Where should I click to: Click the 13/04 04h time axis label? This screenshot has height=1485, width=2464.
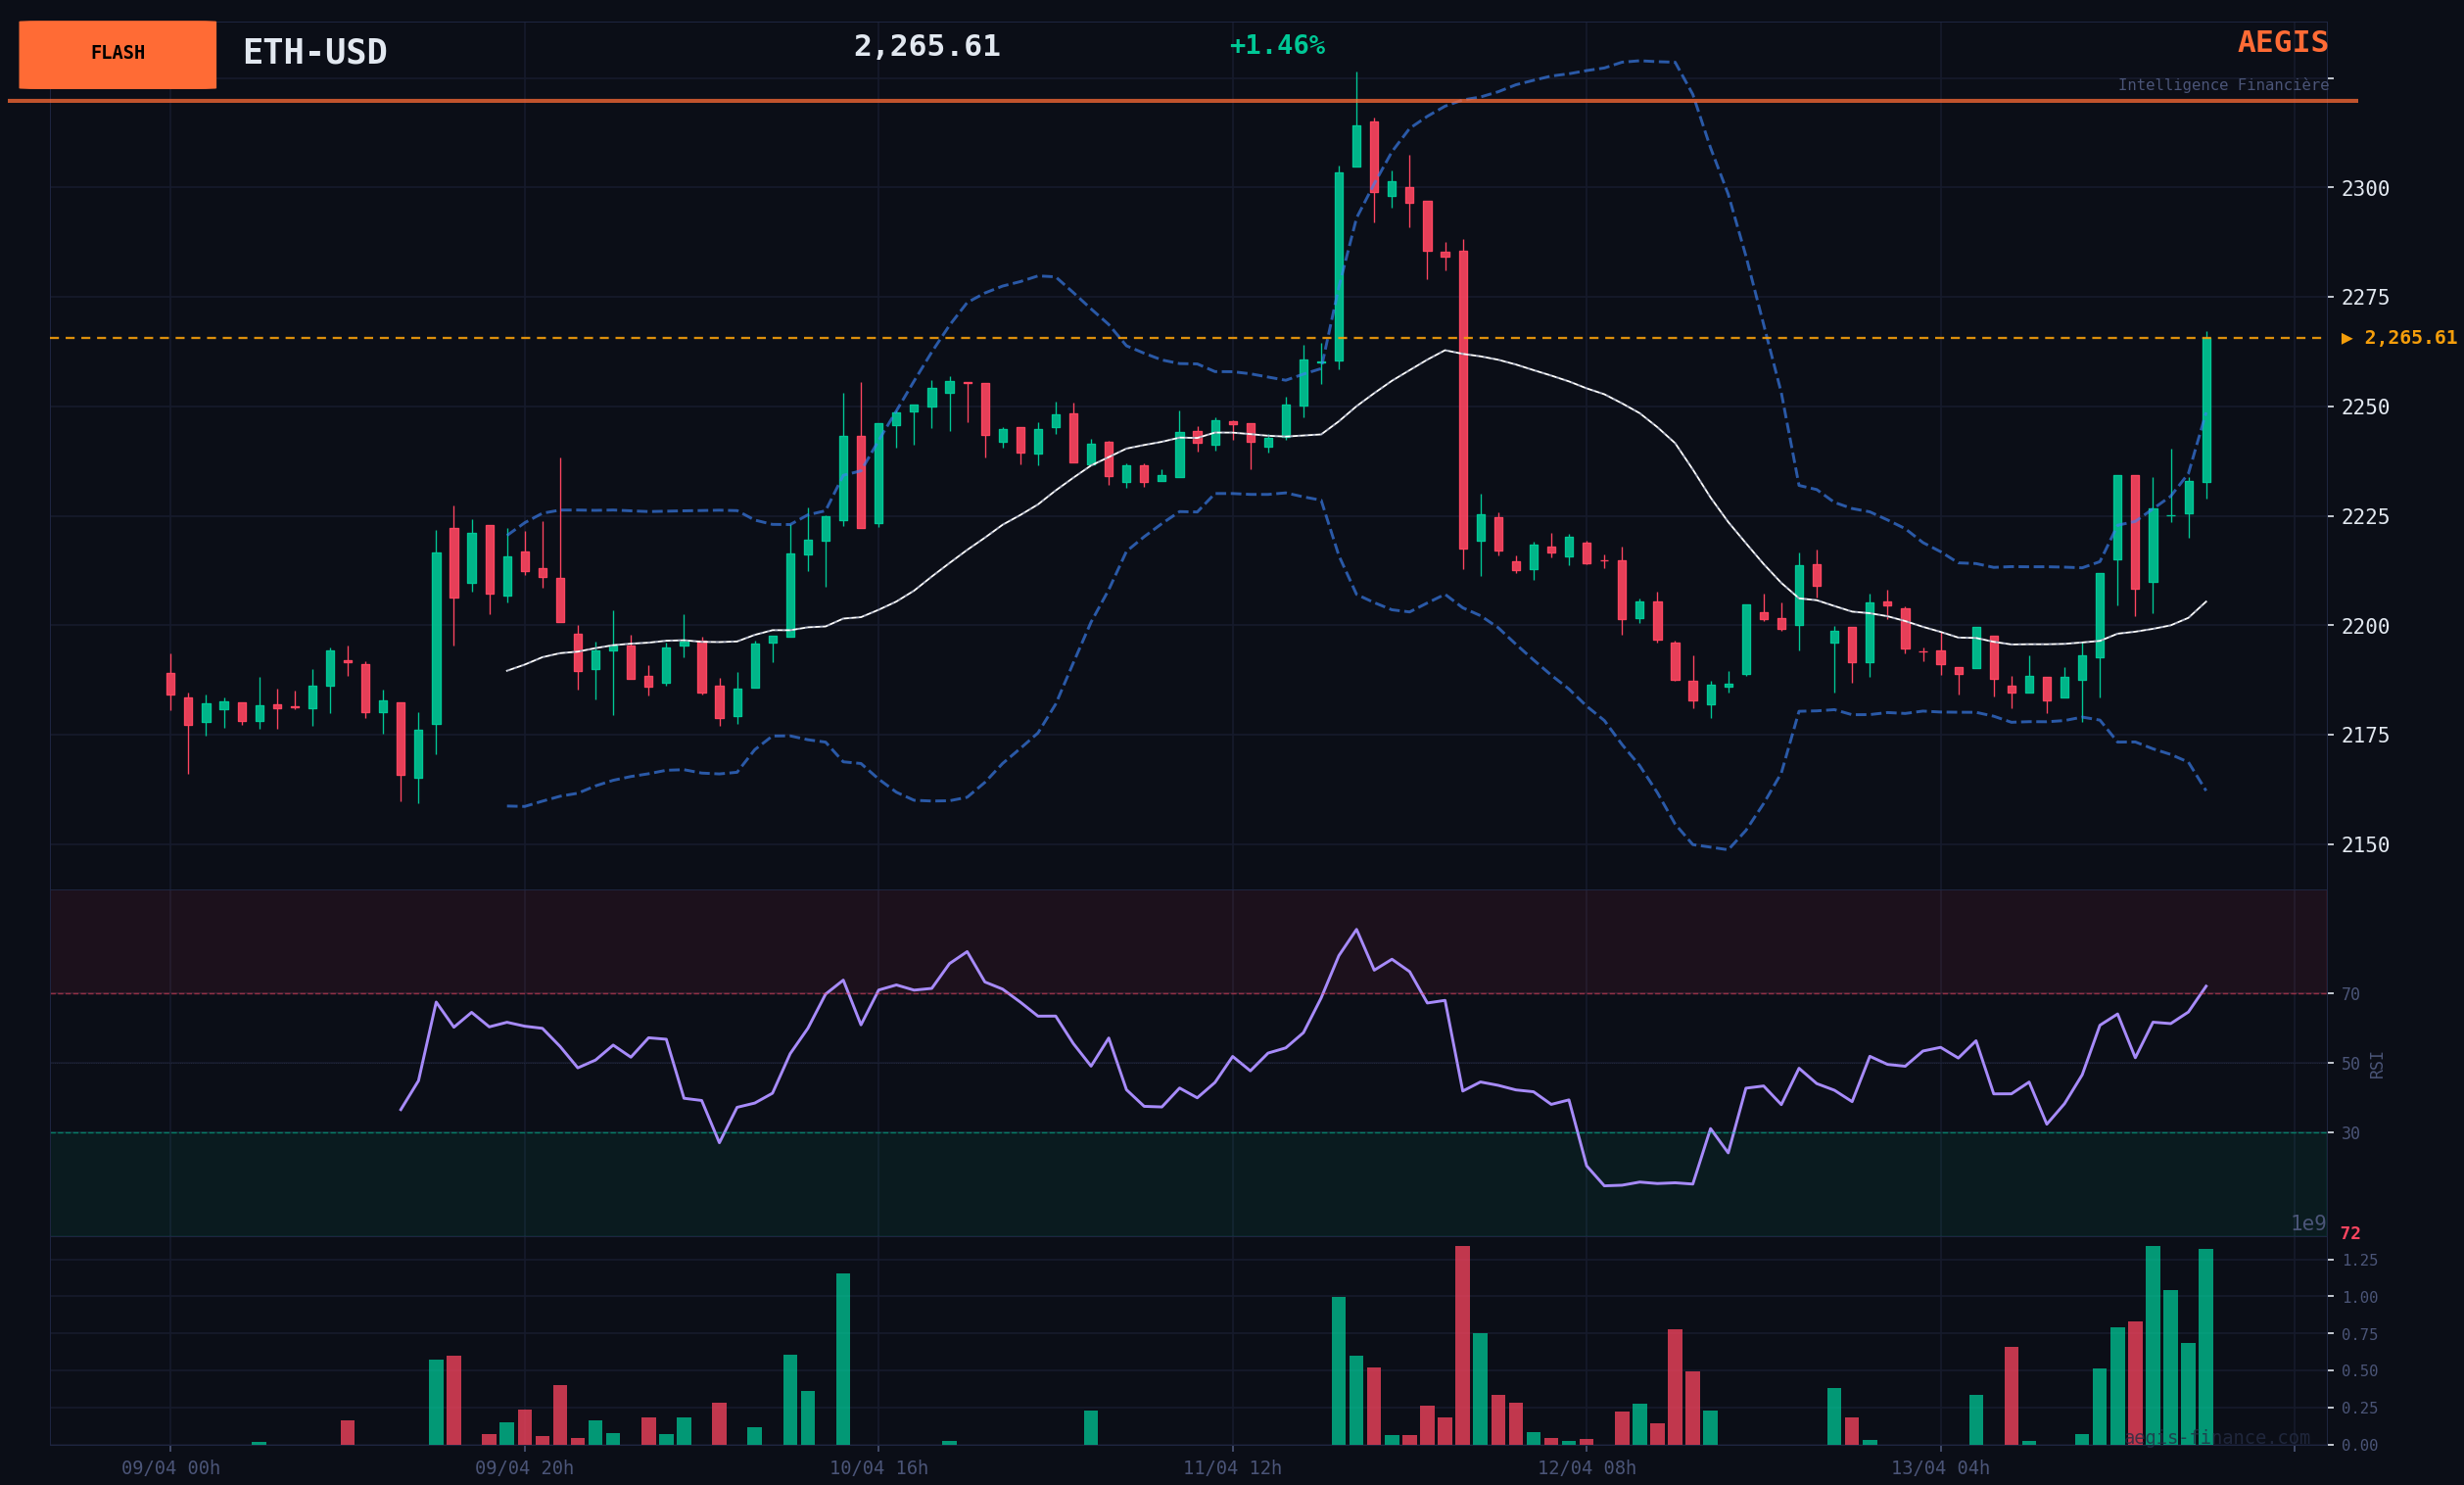[x=1940, y=1468]
